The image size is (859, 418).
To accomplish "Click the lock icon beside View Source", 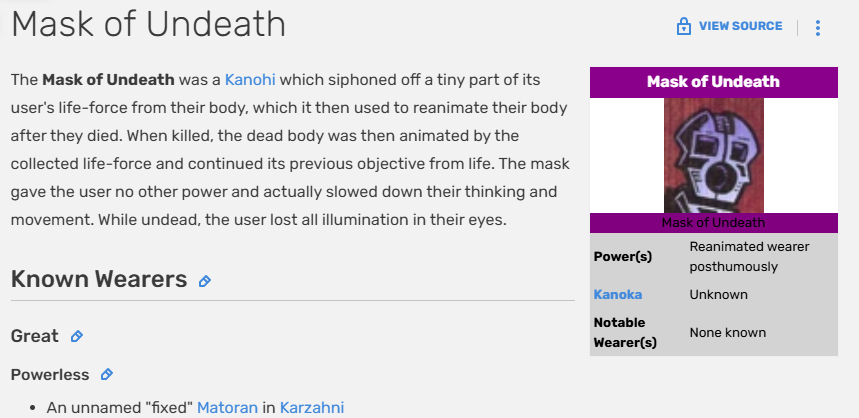I will point(683,26).
